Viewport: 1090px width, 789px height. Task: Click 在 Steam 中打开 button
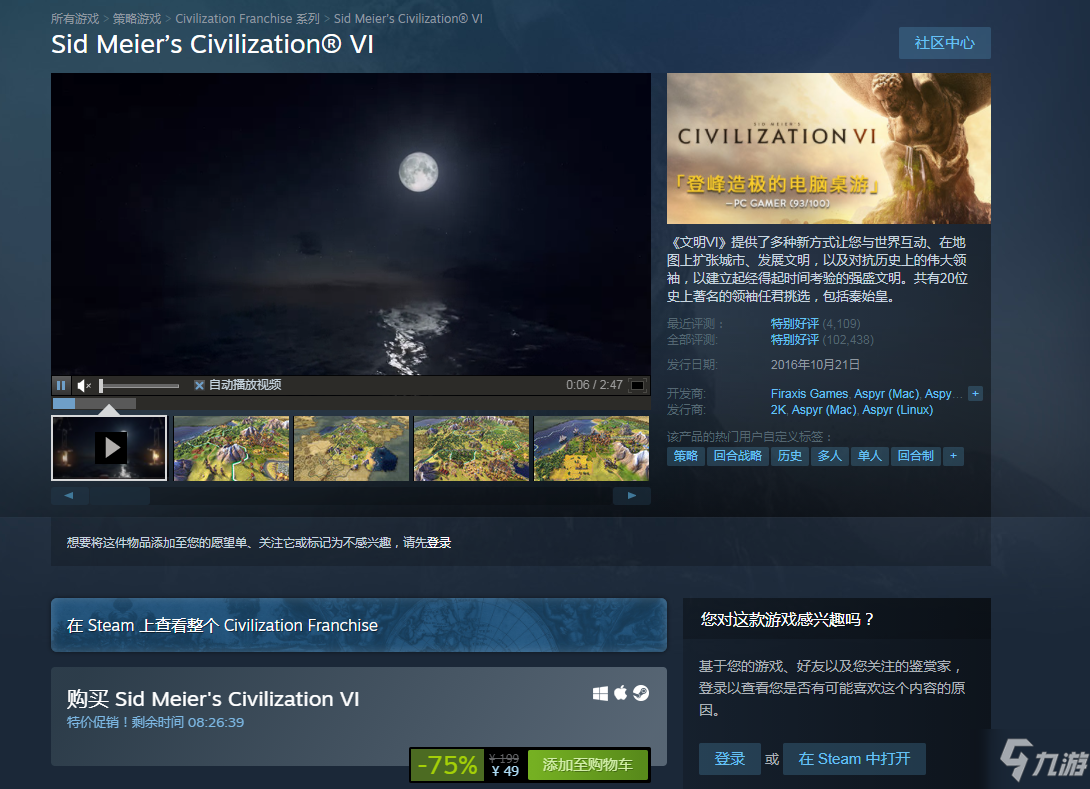[854, 759]
